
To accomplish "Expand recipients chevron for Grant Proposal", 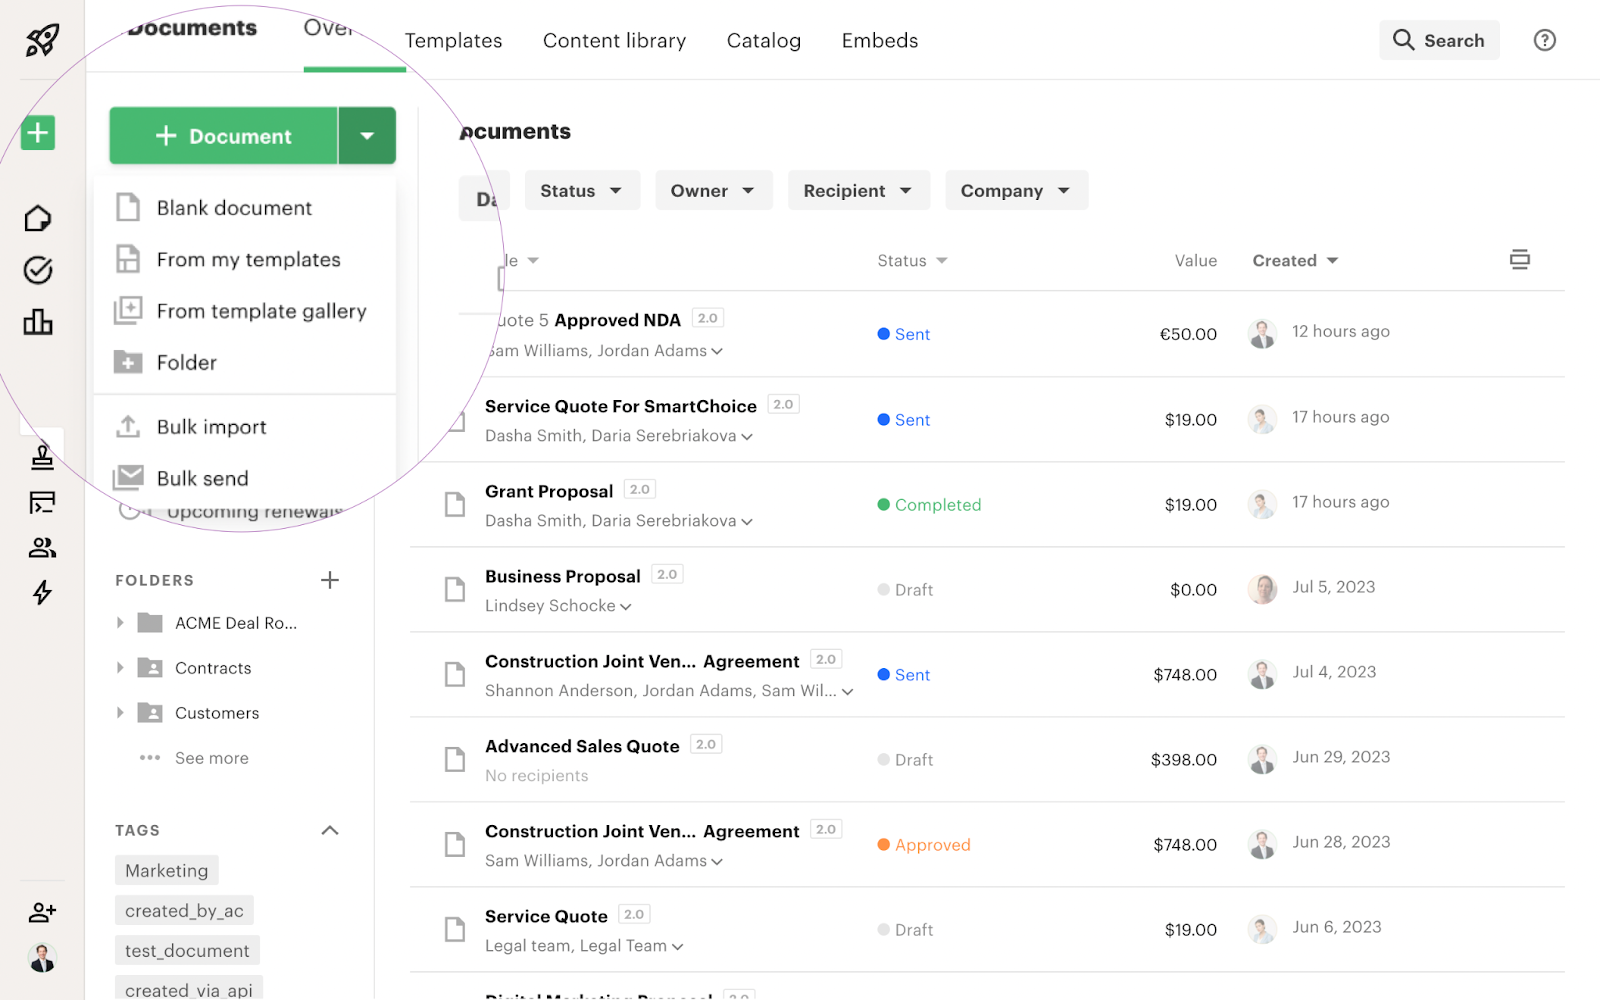I will [747, 522].
